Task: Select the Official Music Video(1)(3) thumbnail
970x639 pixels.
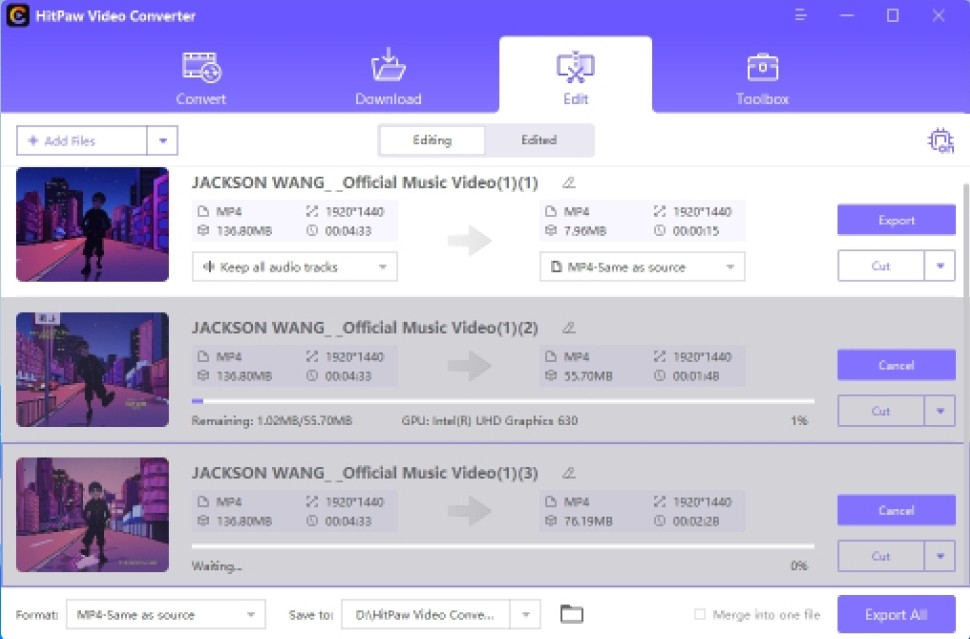Action: coord(92,515)
